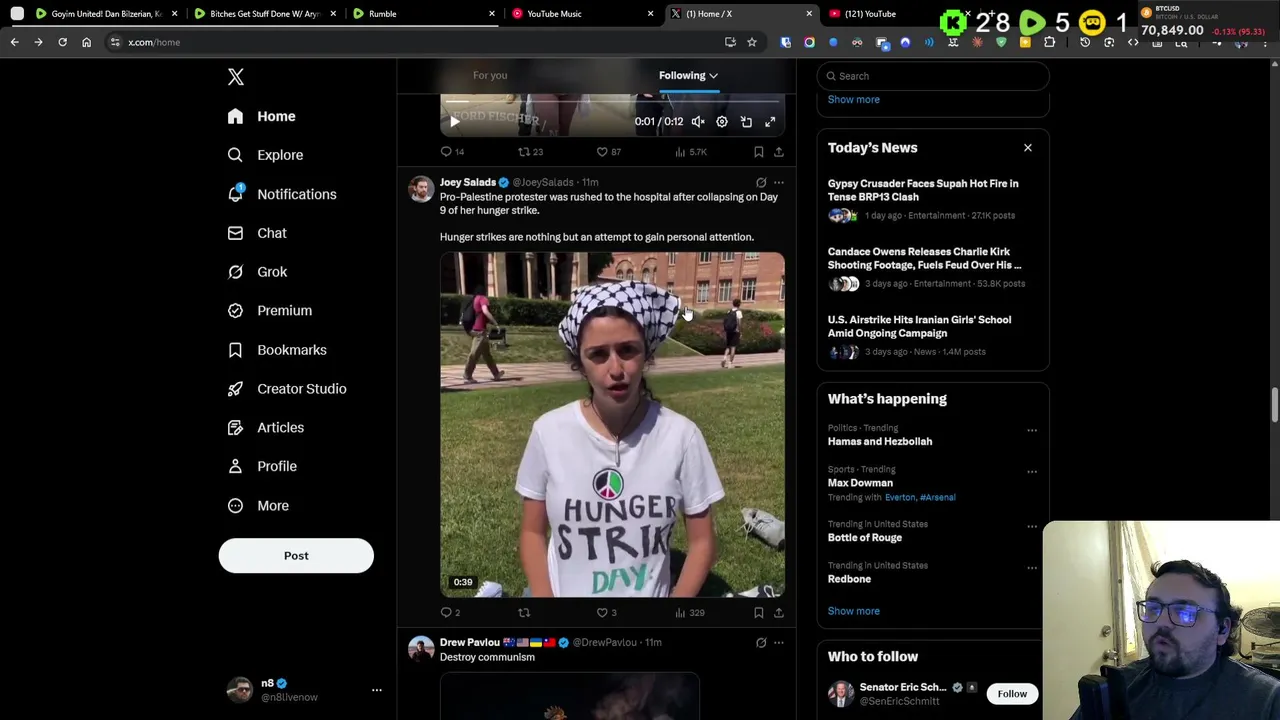Repost the post with 23 reposts
Viewport: 1280px width, 720px height.
[x=530, y=152]
